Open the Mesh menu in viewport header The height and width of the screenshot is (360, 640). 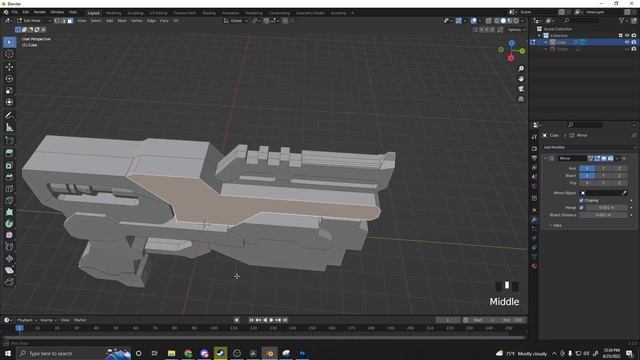point(122,20)
